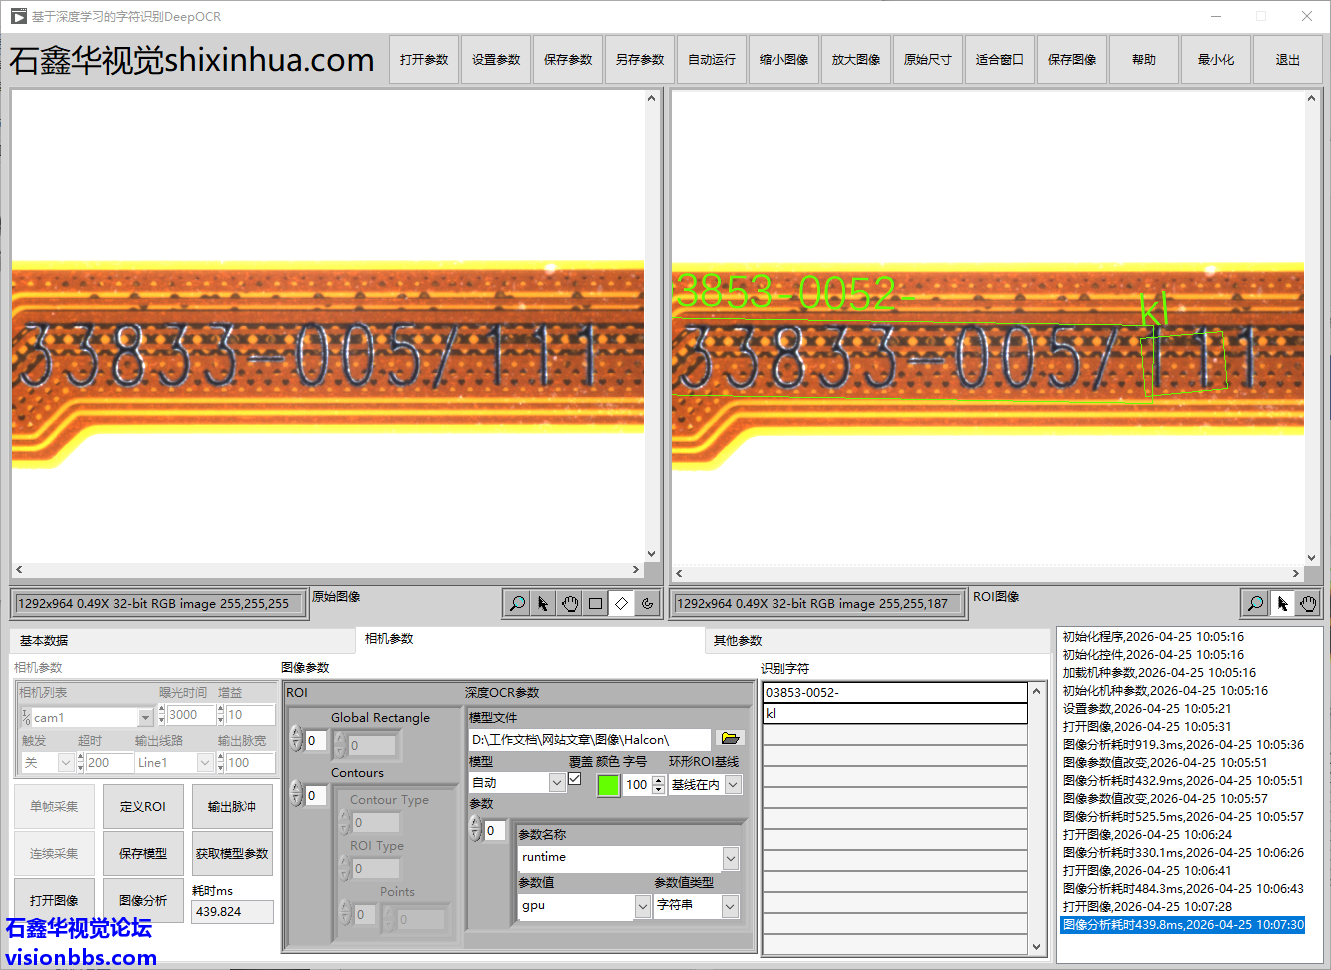Toggle the 覆盖 overlay checkbox
The height and width of the screenshot is (970, 1331).
click(575, 779)
